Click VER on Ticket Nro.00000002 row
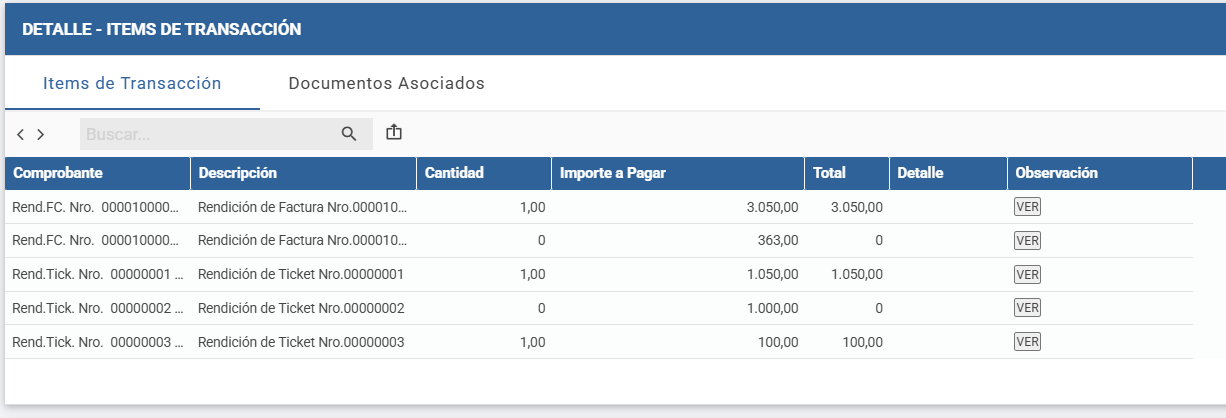1226x418 pixels. (x=1027, y=308)
